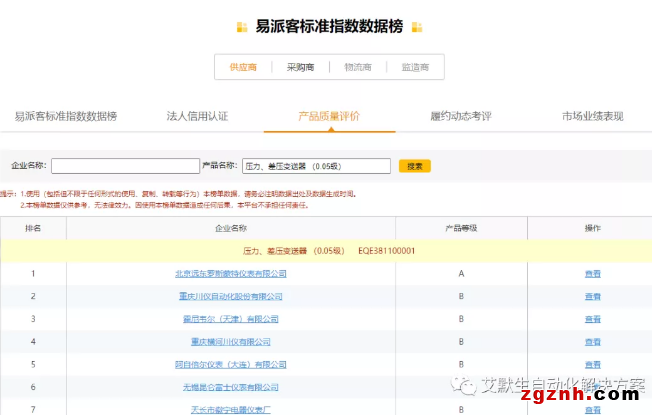Click 查看 for rank 1 row
Image resolution: width=652 pixels, height=417 pixels.
(x=593, y=274)
